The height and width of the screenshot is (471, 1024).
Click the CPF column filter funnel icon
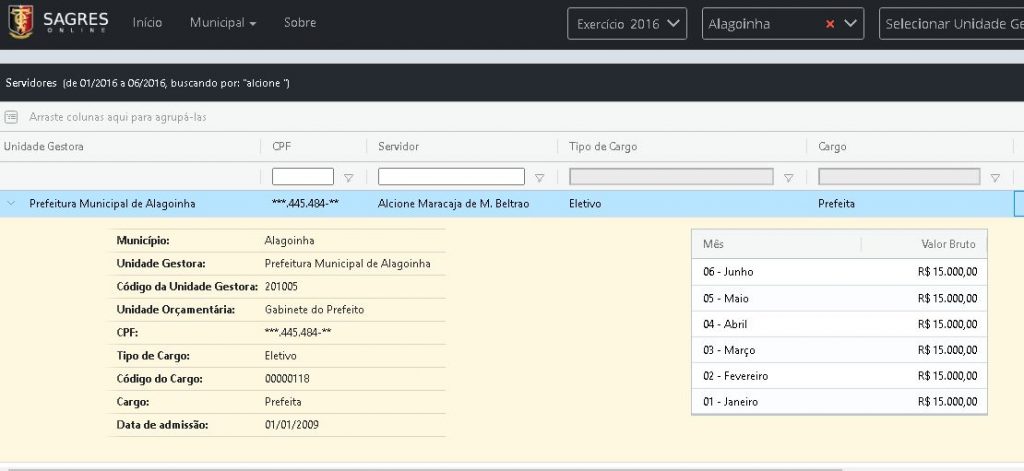coord(349,178)
